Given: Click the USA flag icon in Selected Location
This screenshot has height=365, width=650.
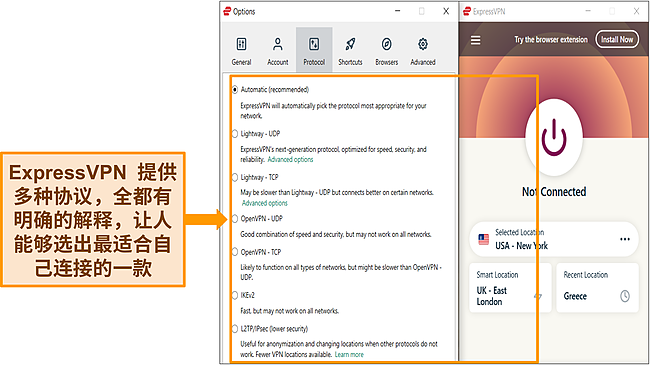Looking at the screenshot, I should click(483, 239).
